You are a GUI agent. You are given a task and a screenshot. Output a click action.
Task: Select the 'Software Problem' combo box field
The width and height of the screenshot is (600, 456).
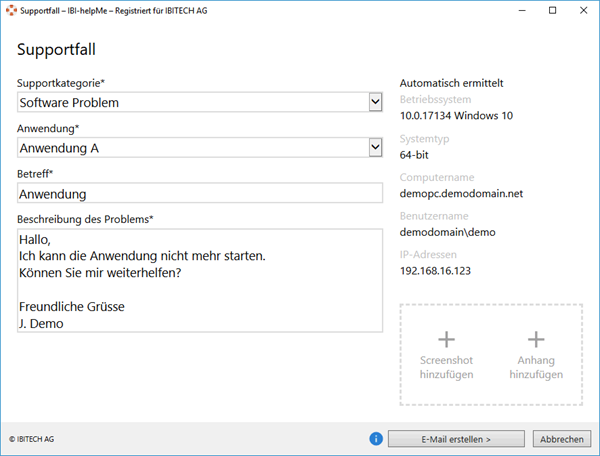190,102
